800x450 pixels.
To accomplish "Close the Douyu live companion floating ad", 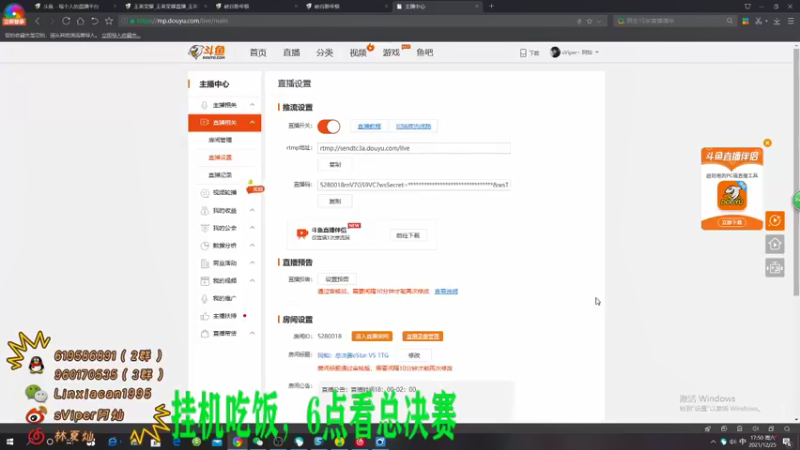I will [x=767, y=143].
